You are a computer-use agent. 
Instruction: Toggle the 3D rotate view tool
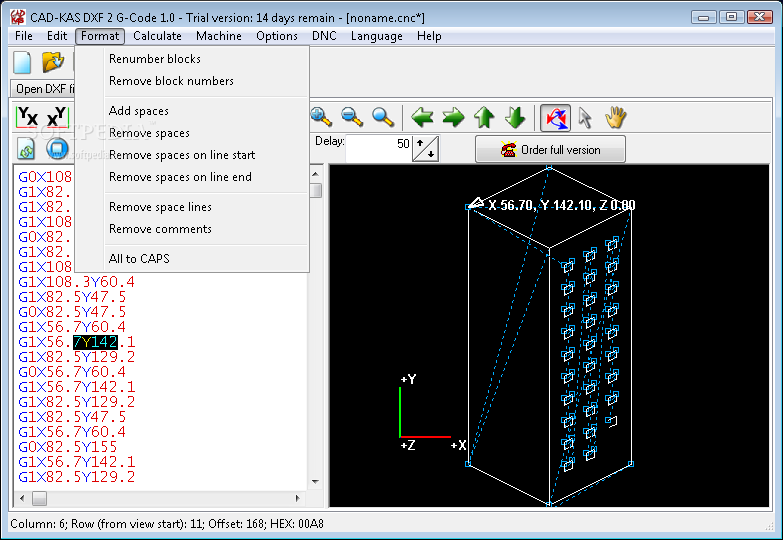(555, 118)
